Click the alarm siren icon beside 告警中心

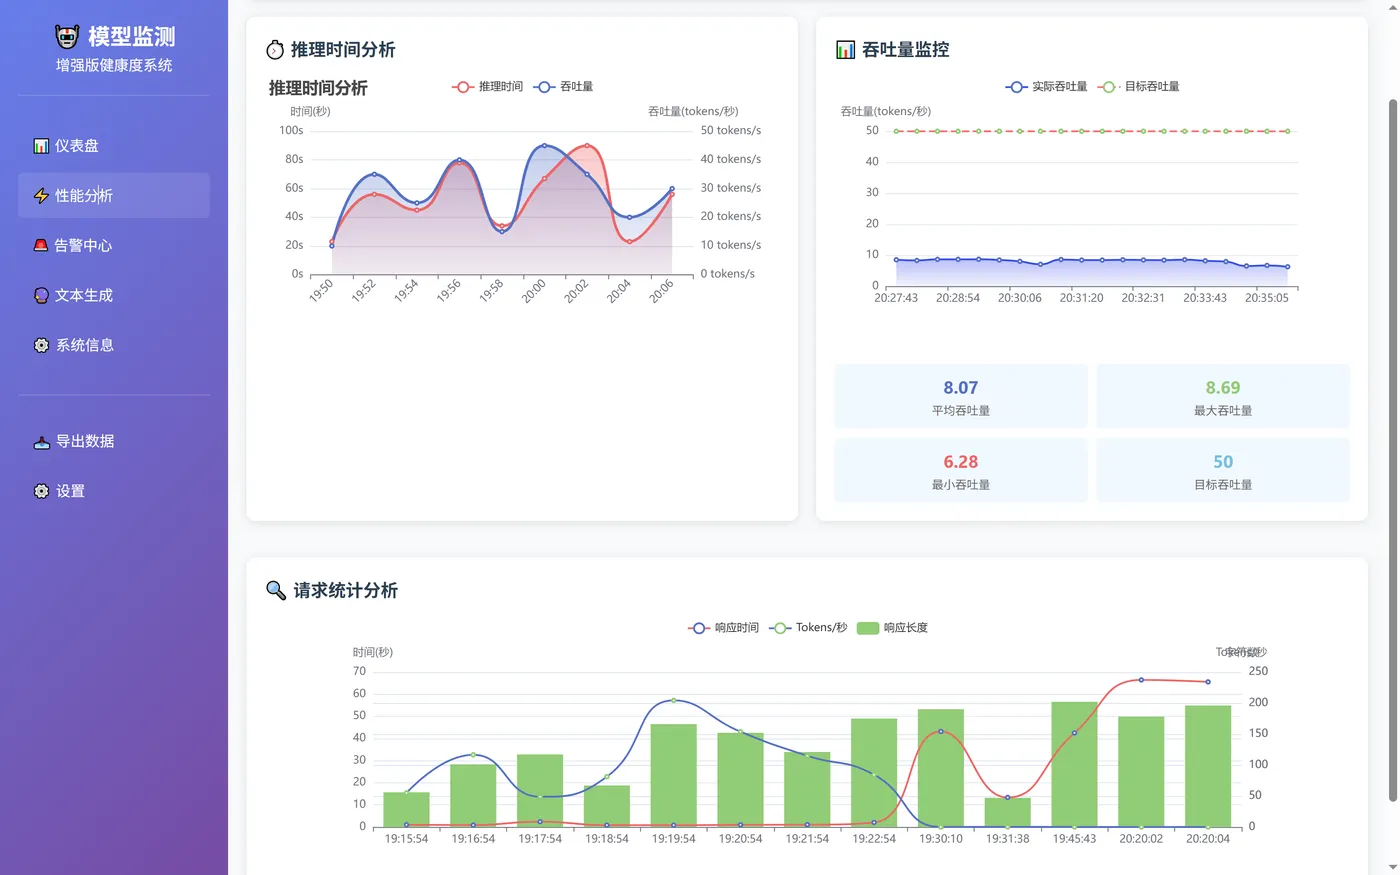43,245
